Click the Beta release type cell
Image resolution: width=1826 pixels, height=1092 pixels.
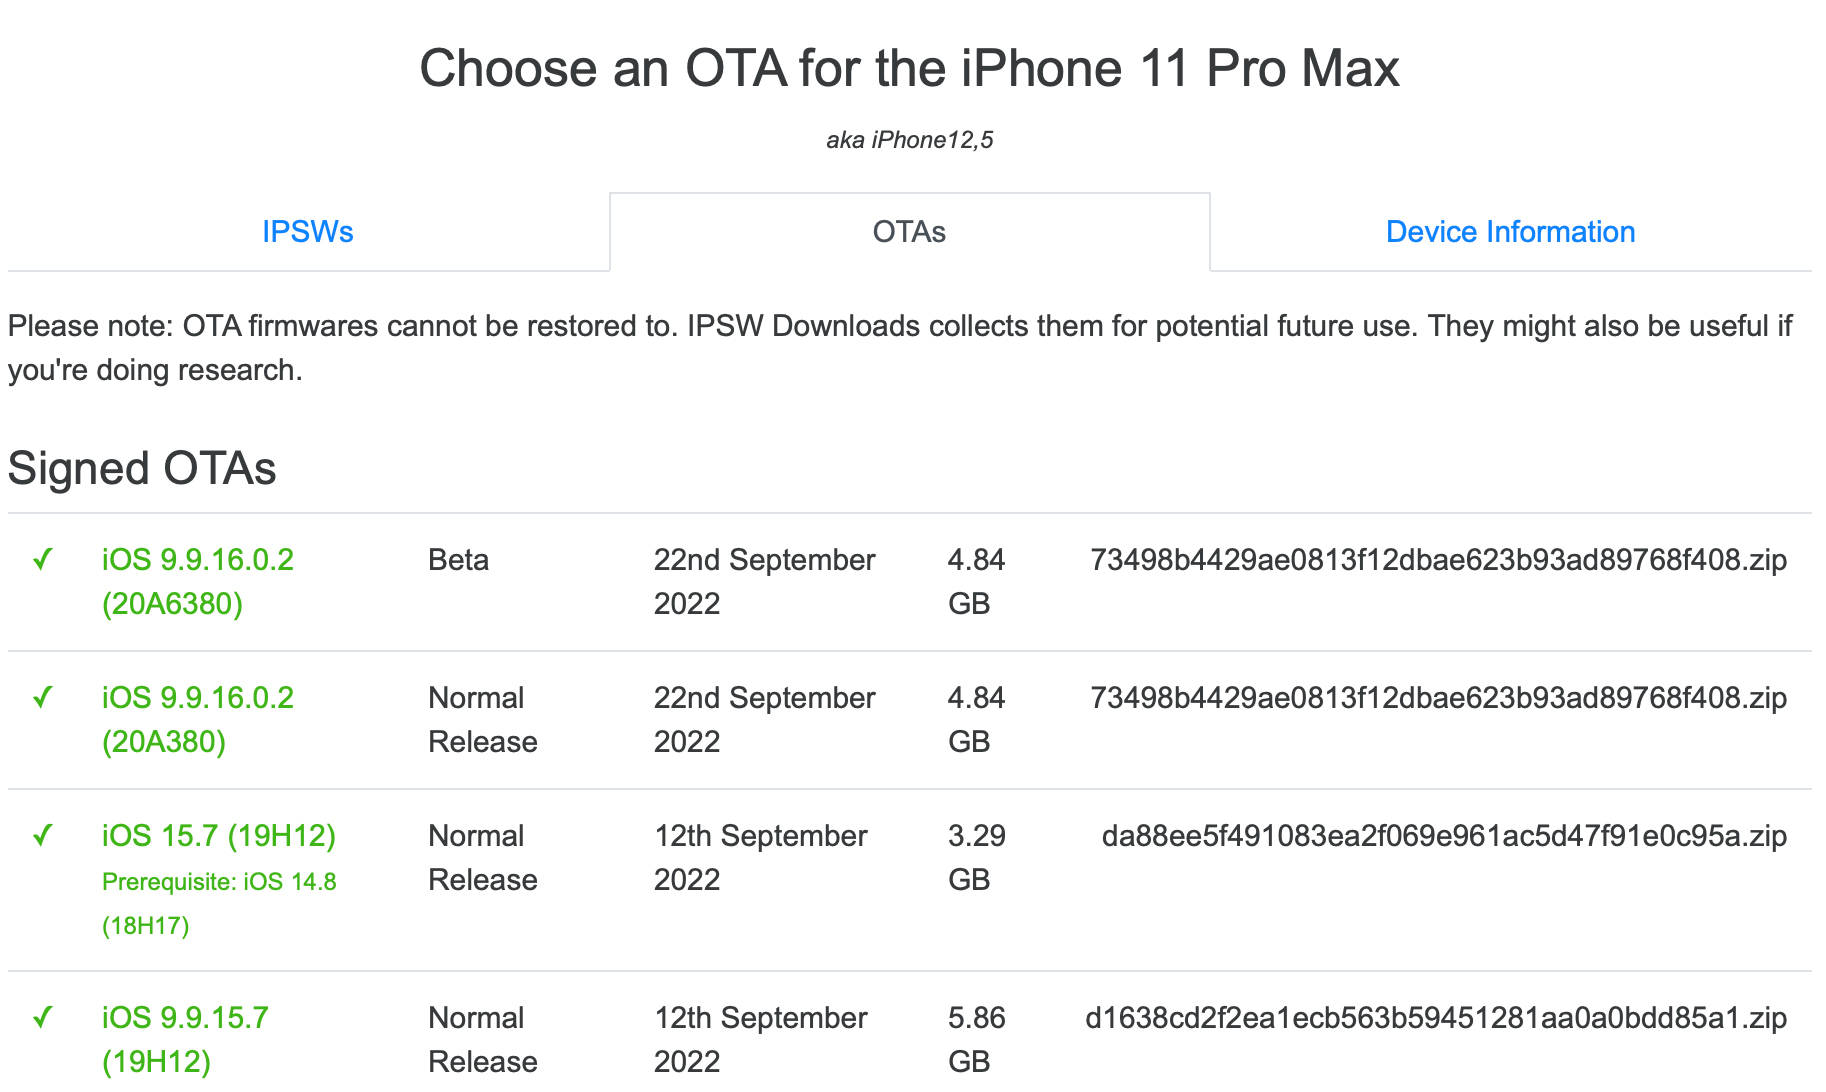tap(458, 560)
